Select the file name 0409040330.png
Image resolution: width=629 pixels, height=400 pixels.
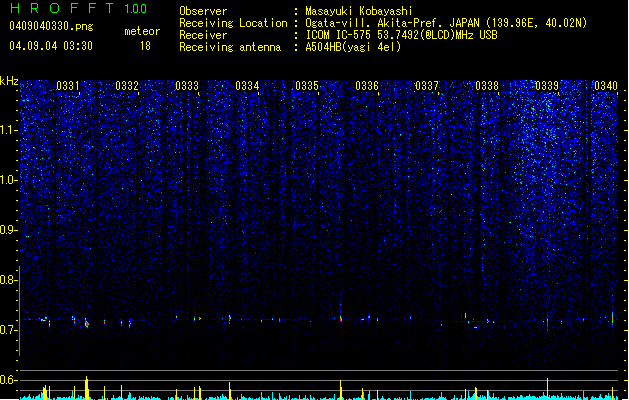coord(51,26)
